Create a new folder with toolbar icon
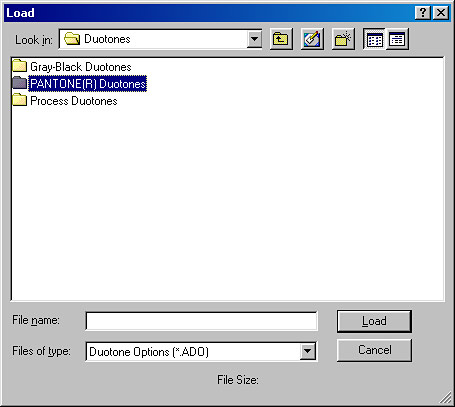Screen dimensions: 455x407 click(343, 39)
